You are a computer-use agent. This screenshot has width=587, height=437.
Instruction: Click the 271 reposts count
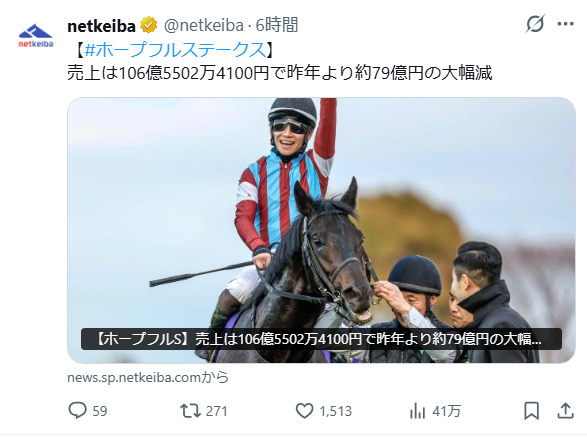(216, 411)
